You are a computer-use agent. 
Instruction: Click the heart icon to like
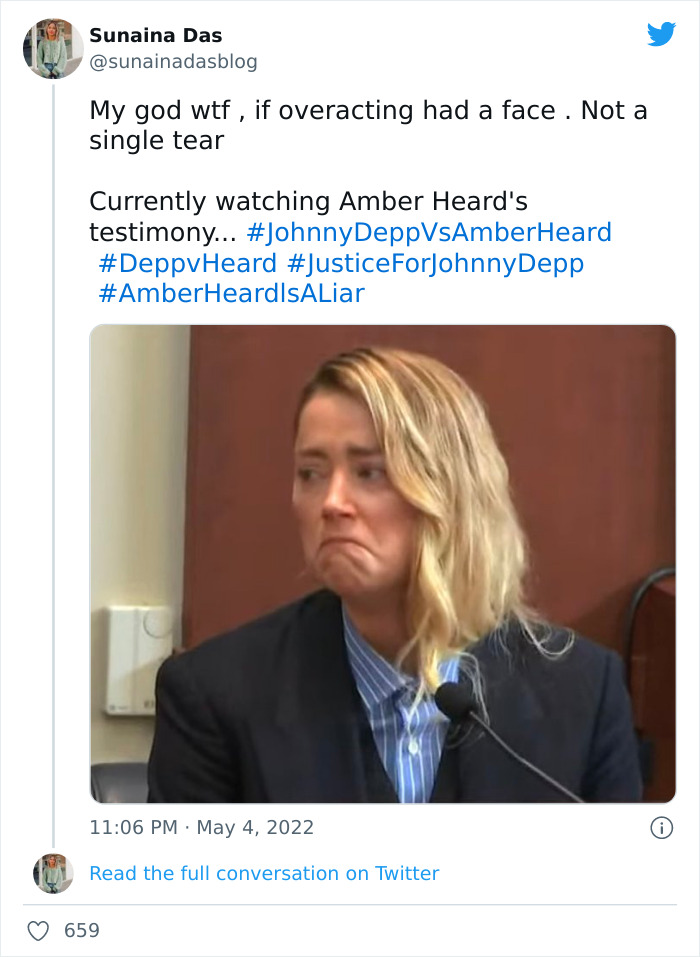(x=40, y=929)
